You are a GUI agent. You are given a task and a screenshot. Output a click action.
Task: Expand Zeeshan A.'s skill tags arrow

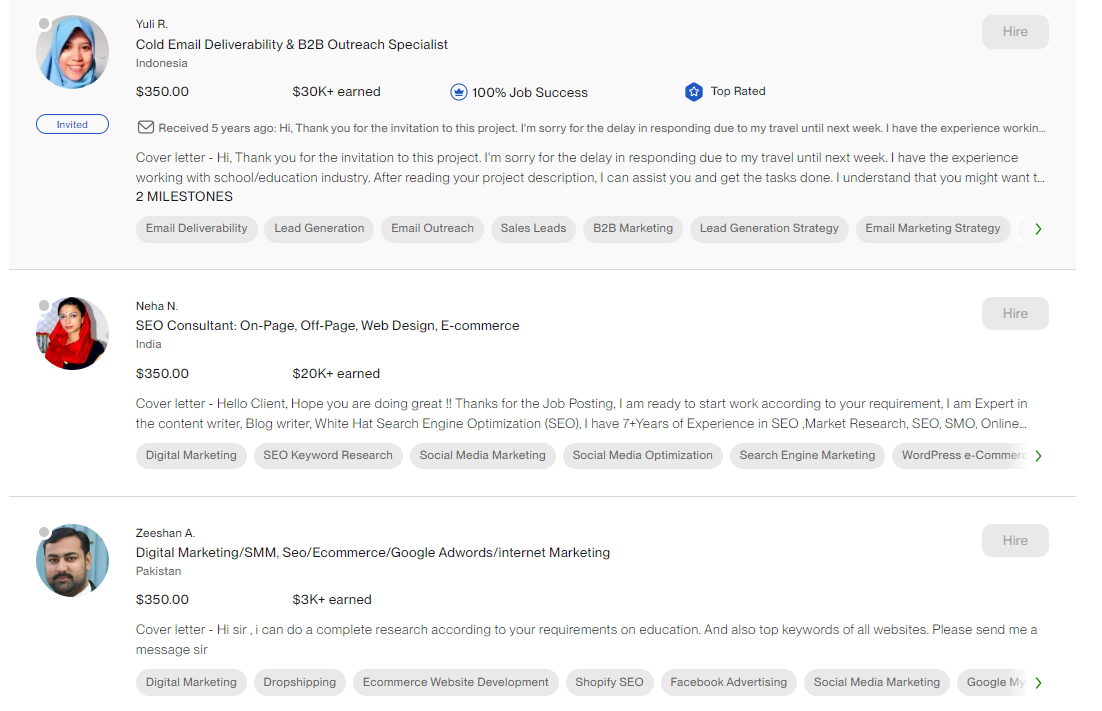click(1038, 683)
